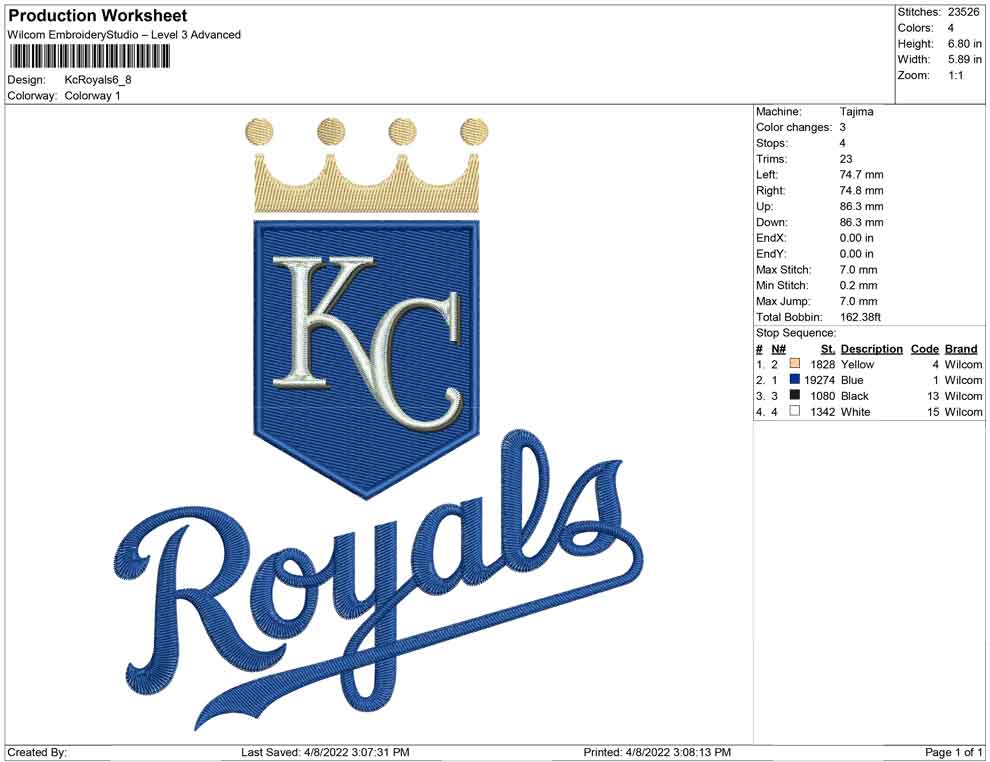Click the 'EndY:' label
The width and height of the screenshot is (990, 762).
[769, 254]
